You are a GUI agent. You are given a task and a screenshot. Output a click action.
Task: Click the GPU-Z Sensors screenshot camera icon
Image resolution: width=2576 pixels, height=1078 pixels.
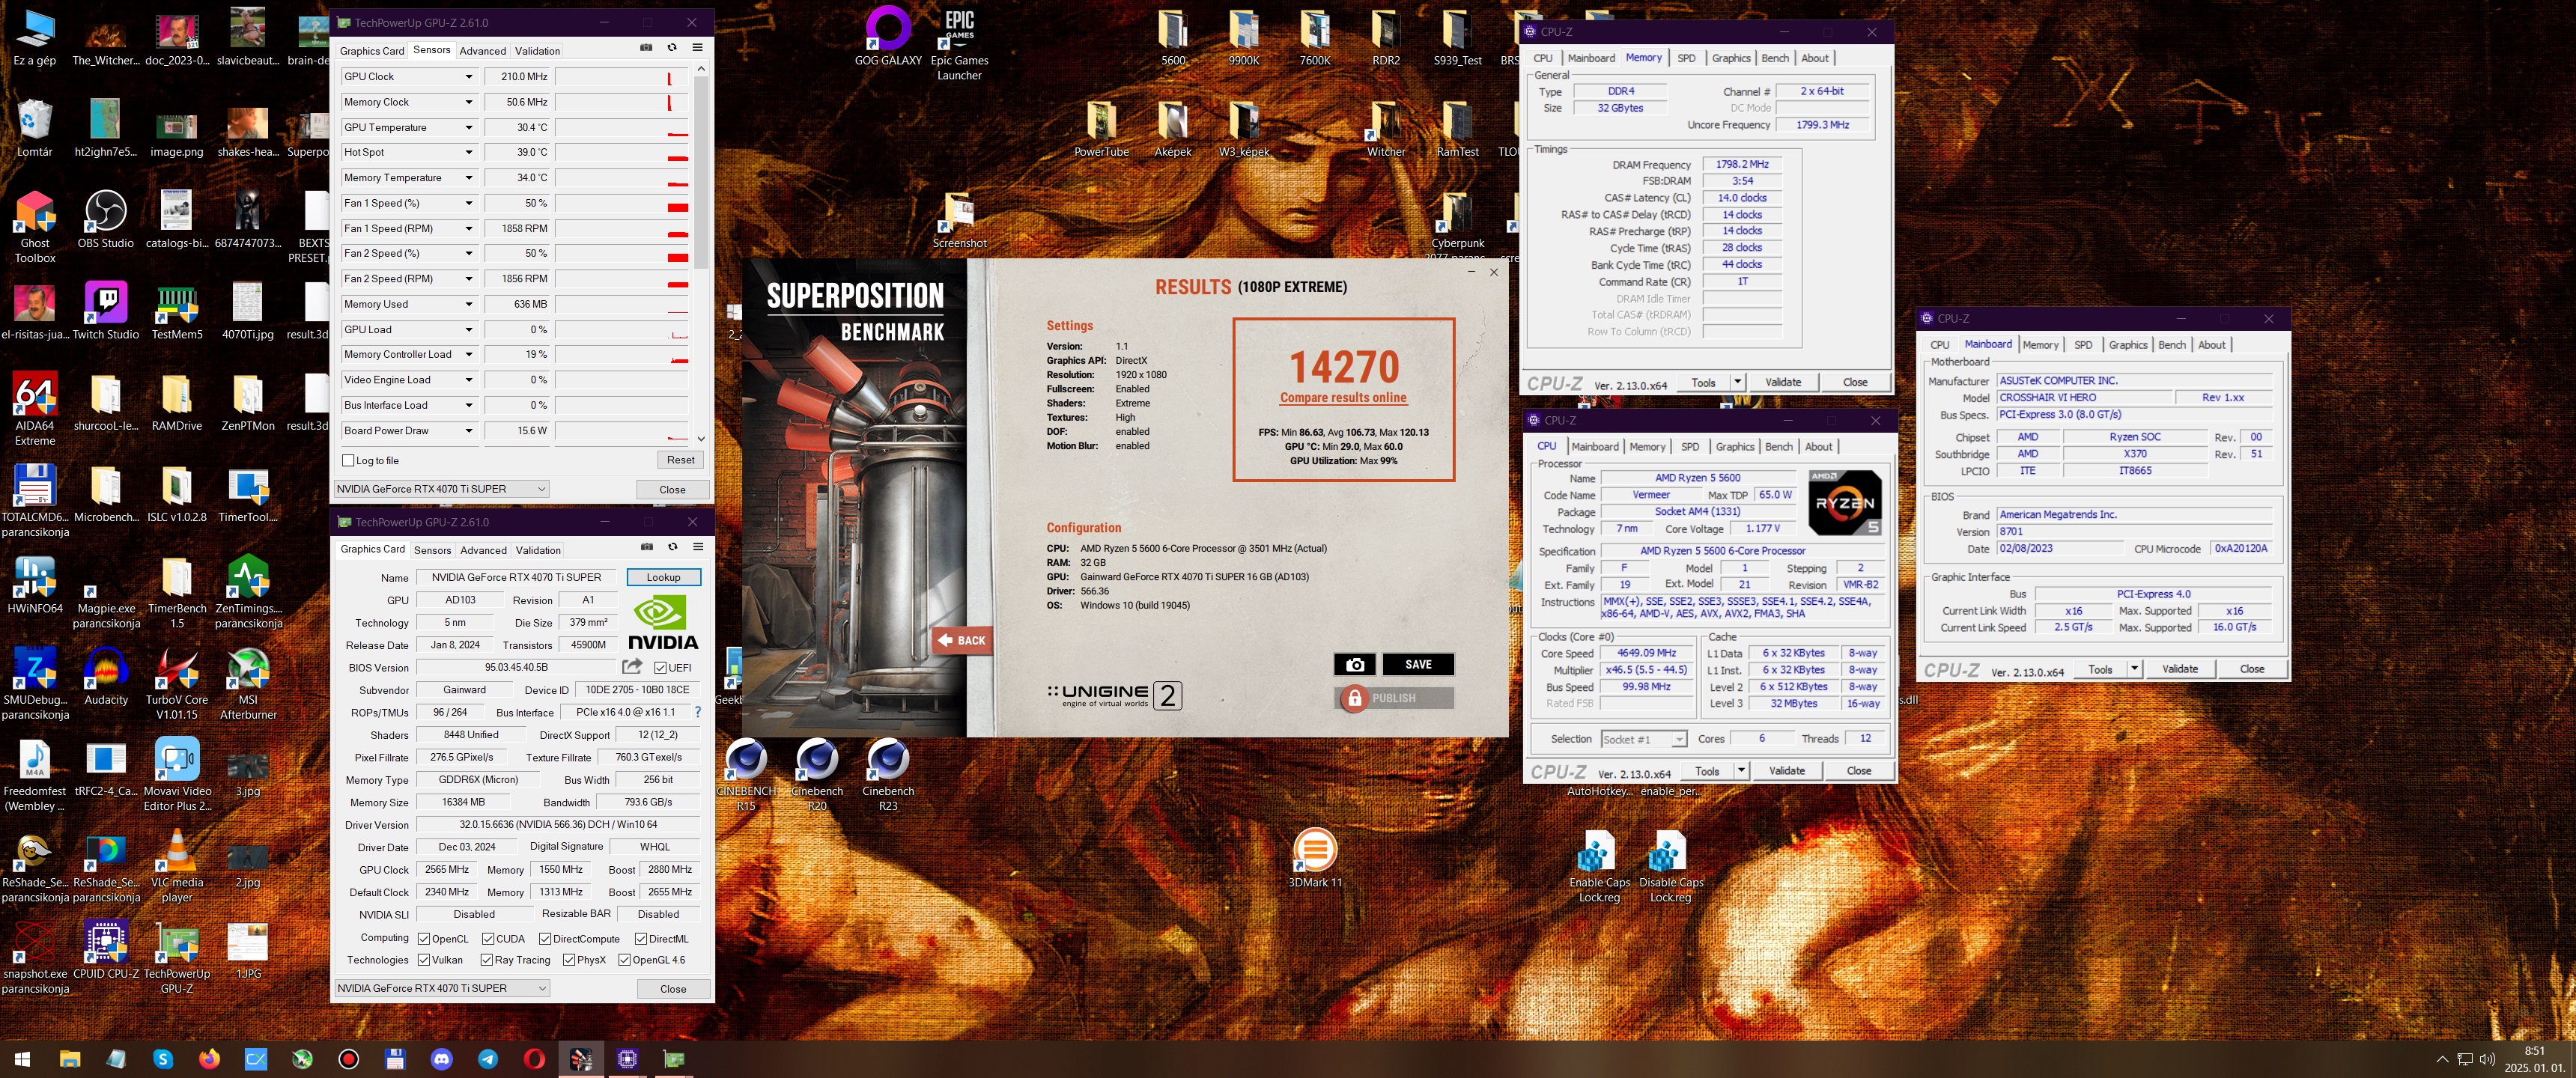(x=646, y=48)
